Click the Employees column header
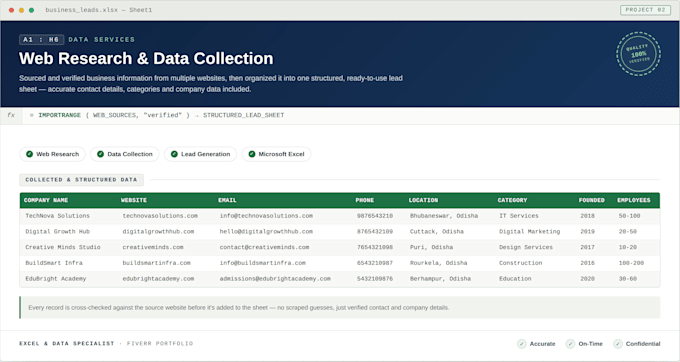This screenshot has width=680, height=362. point(634,200)
